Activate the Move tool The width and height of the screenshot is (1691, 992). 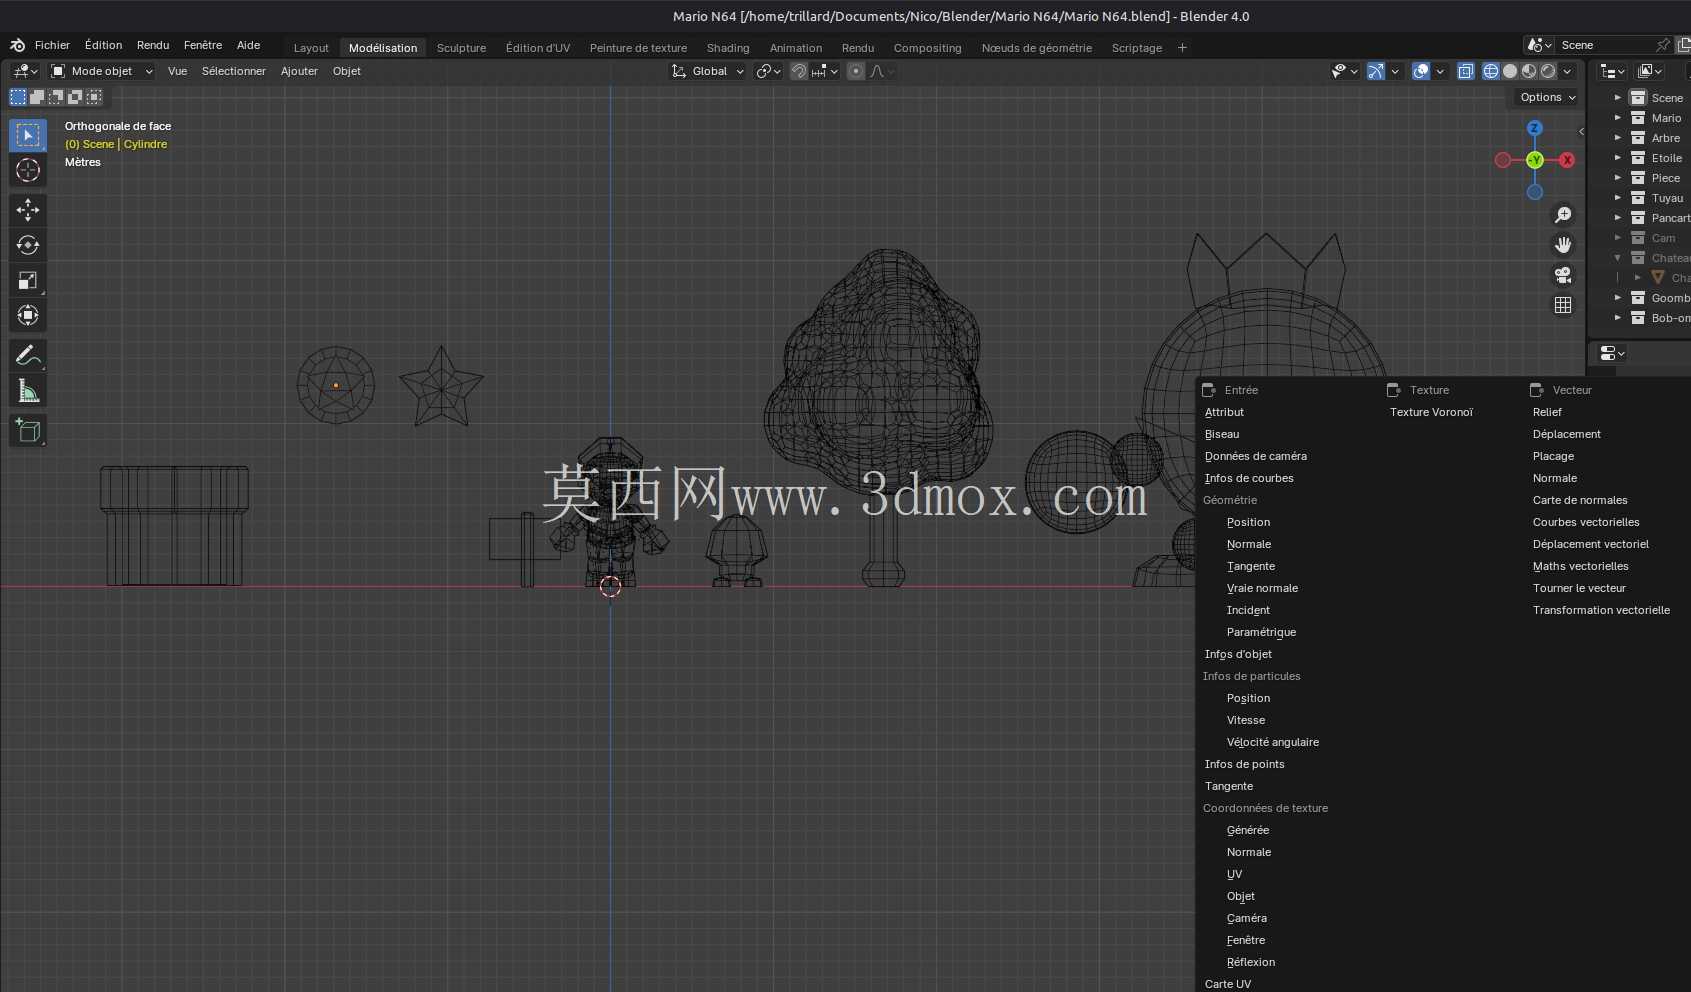pos(28,209)
